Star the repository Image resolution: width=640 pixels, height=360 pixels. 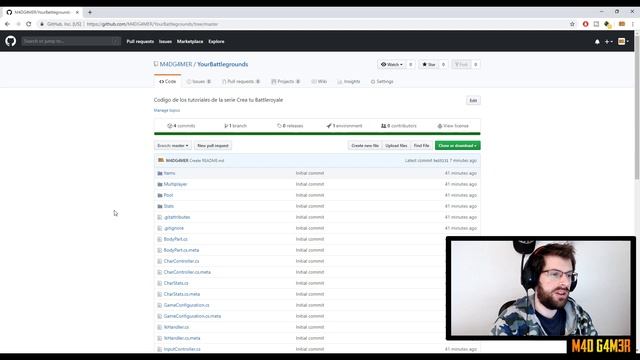(x=429, y=64)
